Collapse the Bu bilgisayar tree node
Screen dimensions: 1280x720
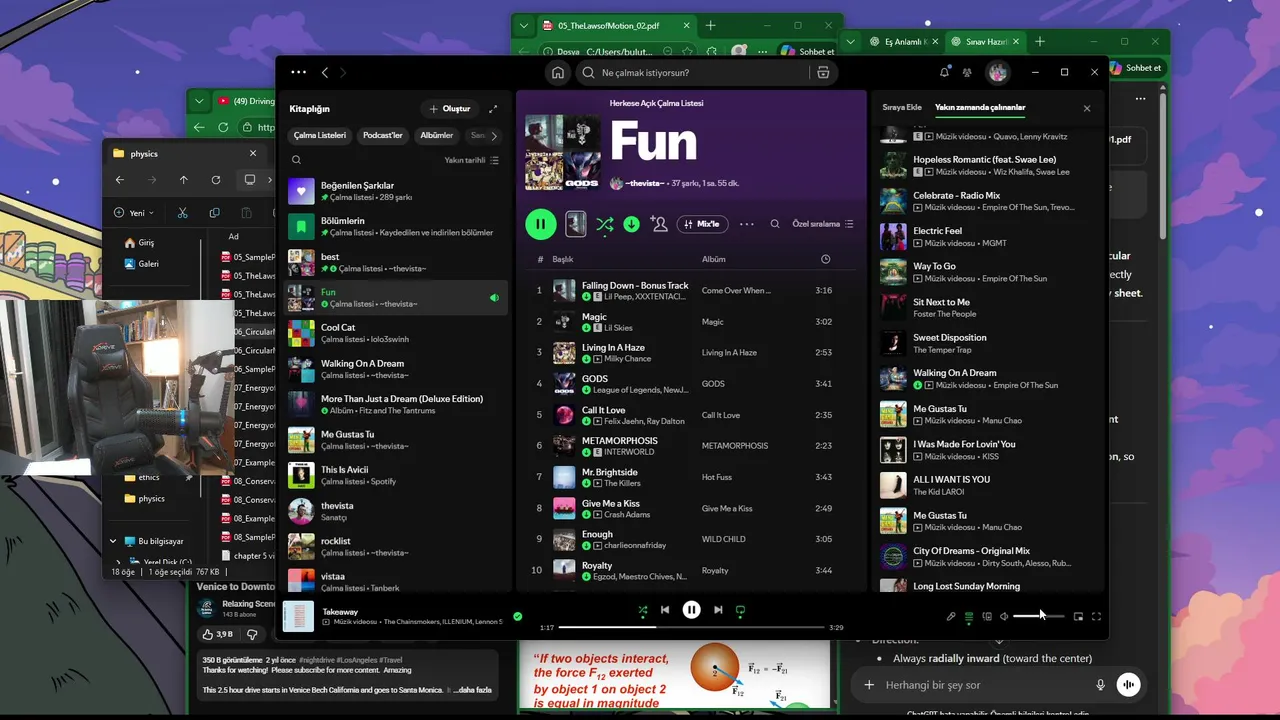[x=113, y=541]
